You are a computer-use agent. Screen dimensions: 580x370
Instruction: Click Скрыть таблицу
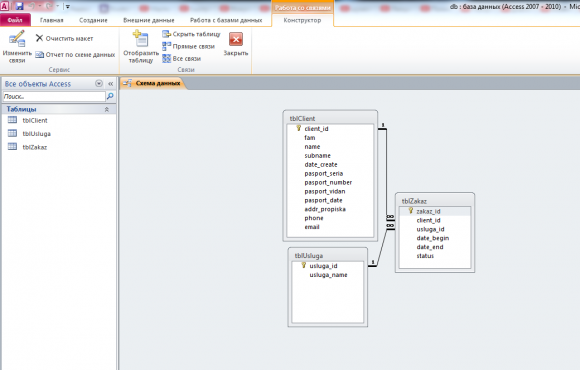pos(191,34)
